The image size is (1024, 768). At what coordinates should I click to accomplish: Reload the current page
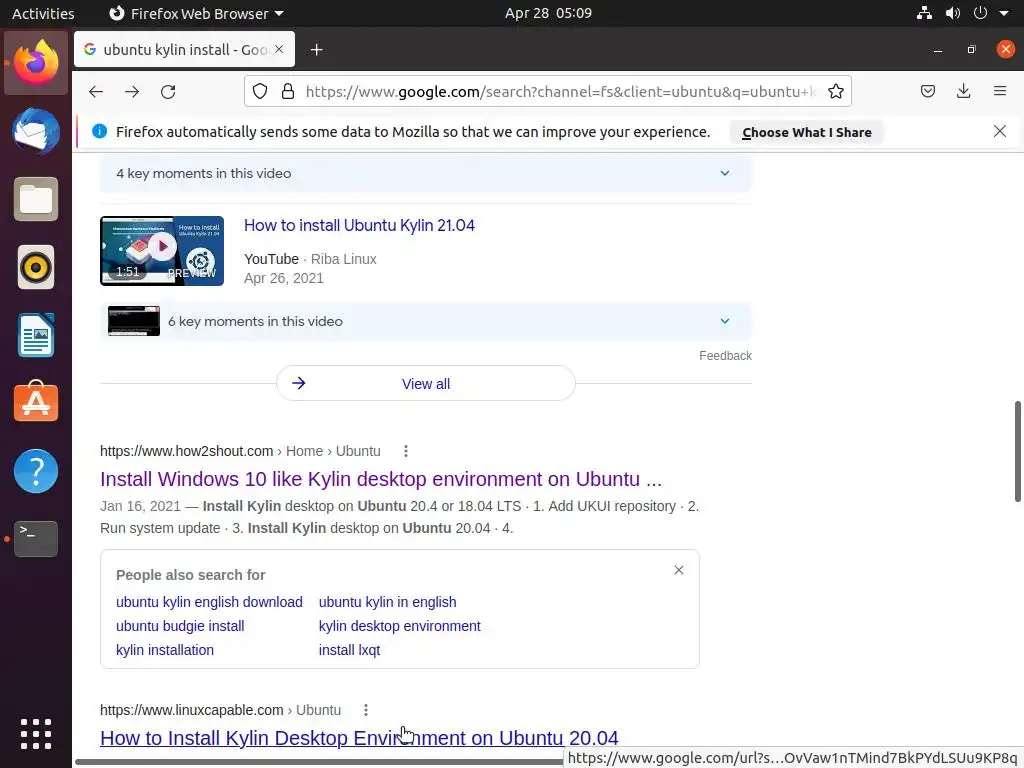coord(168,91)
